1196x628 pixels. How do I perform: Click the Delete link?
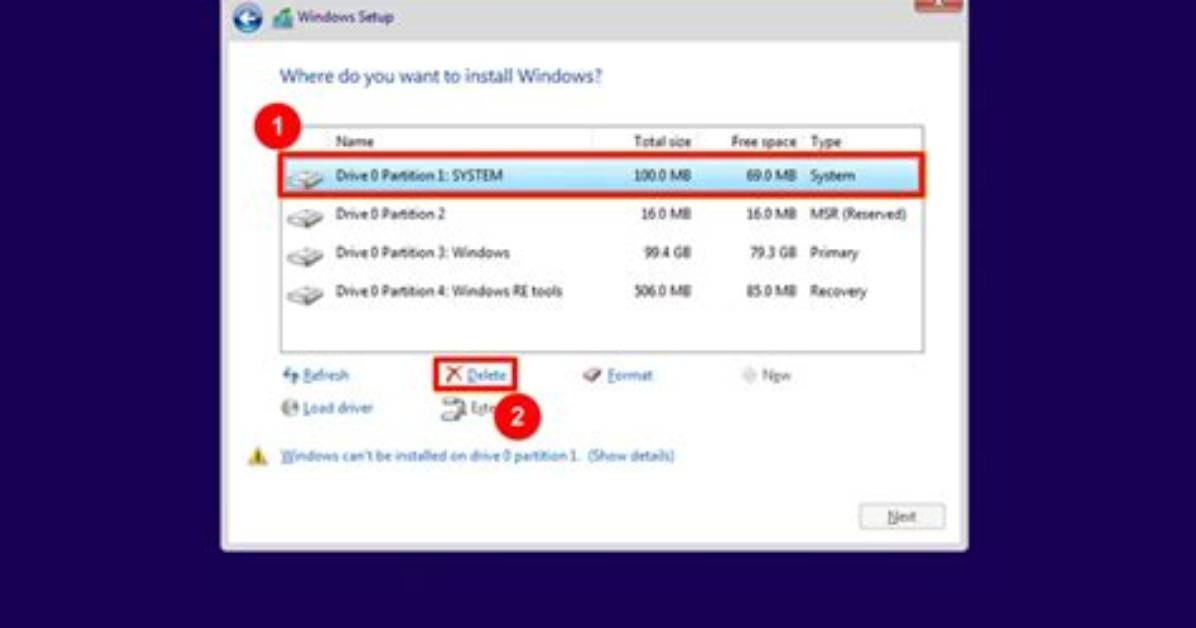[487, 375]
